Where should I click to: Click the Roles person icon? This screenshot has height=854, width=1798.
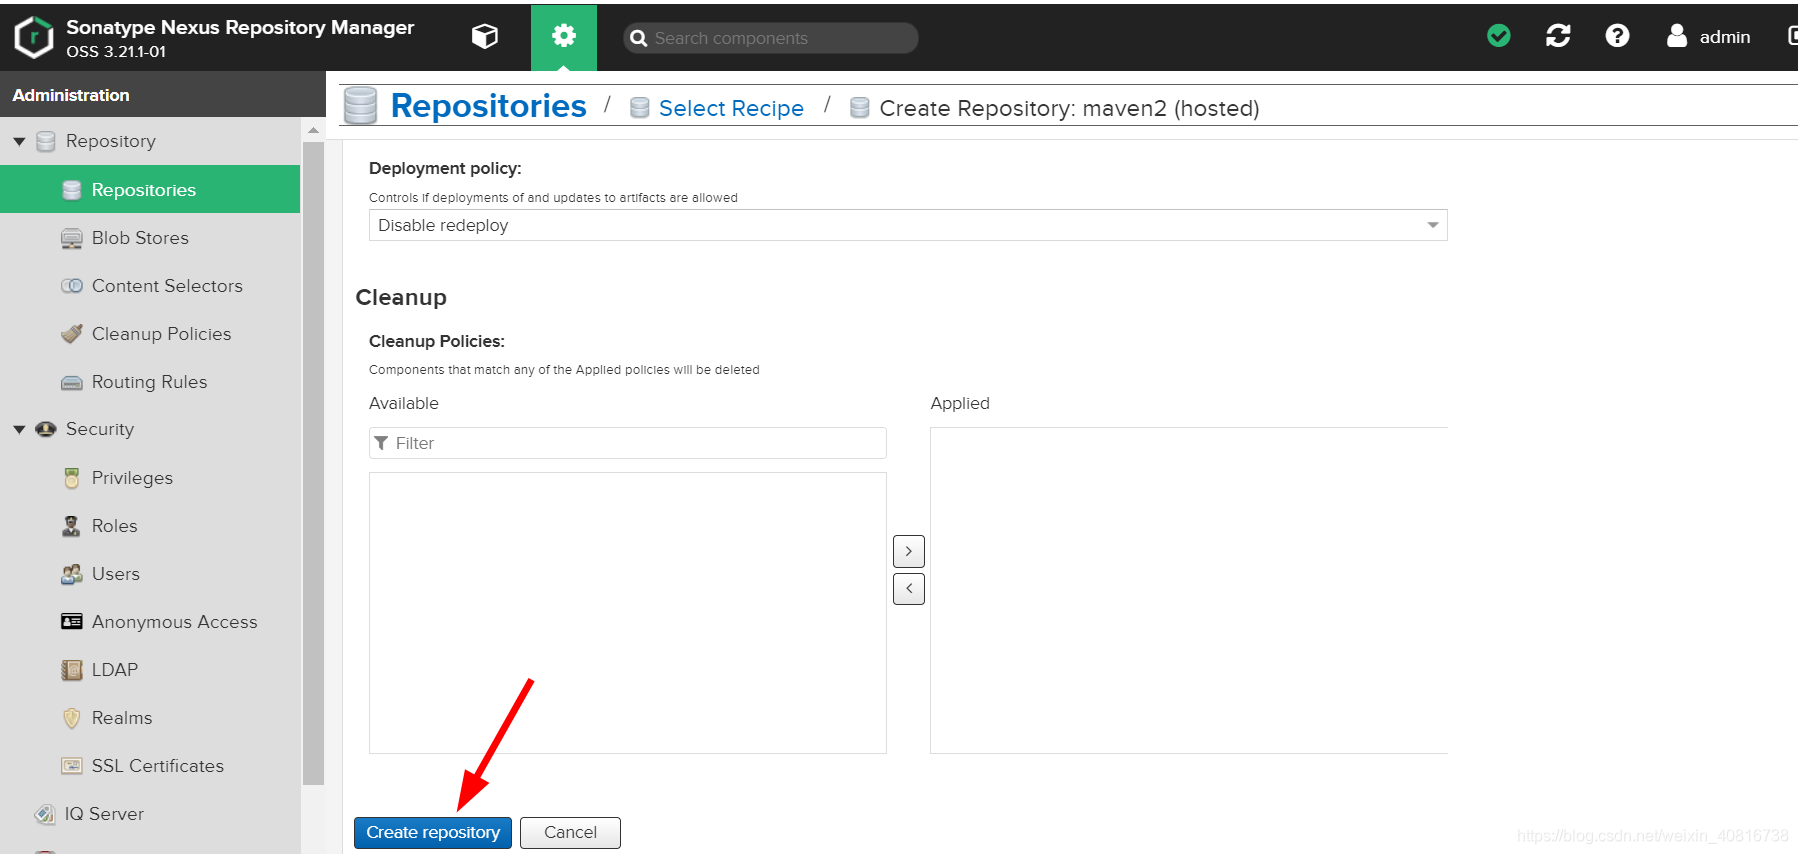[x=72, y=526]
